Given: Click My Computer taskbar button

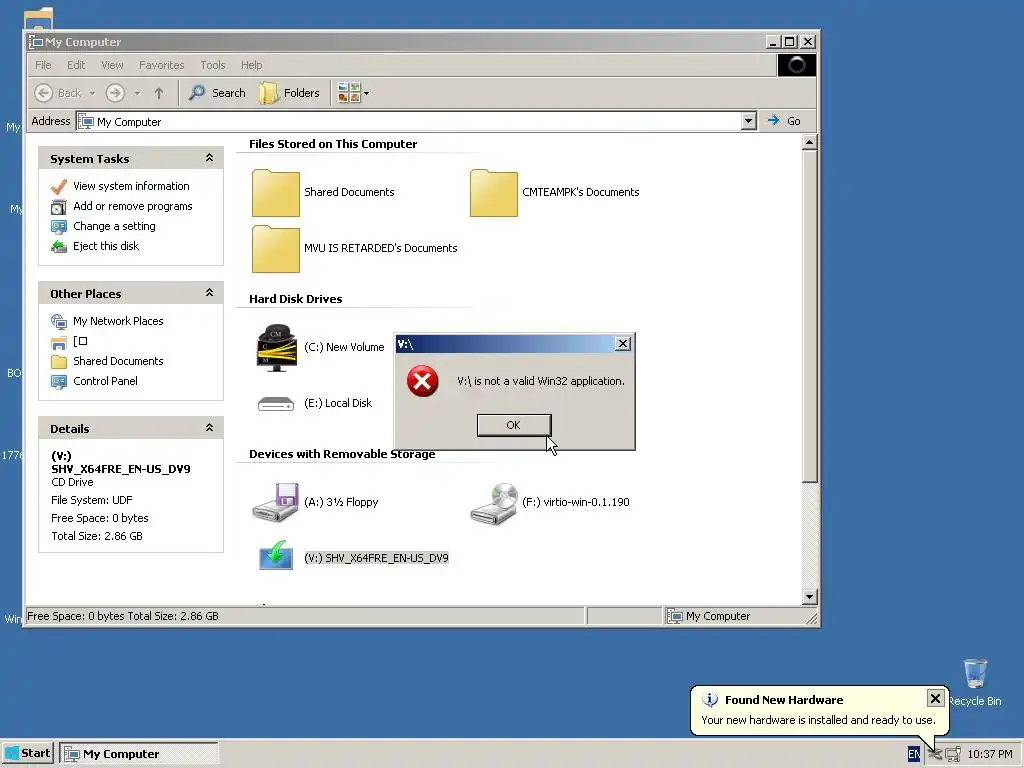Looking at the screenshot, I should [x=139, y=754].
